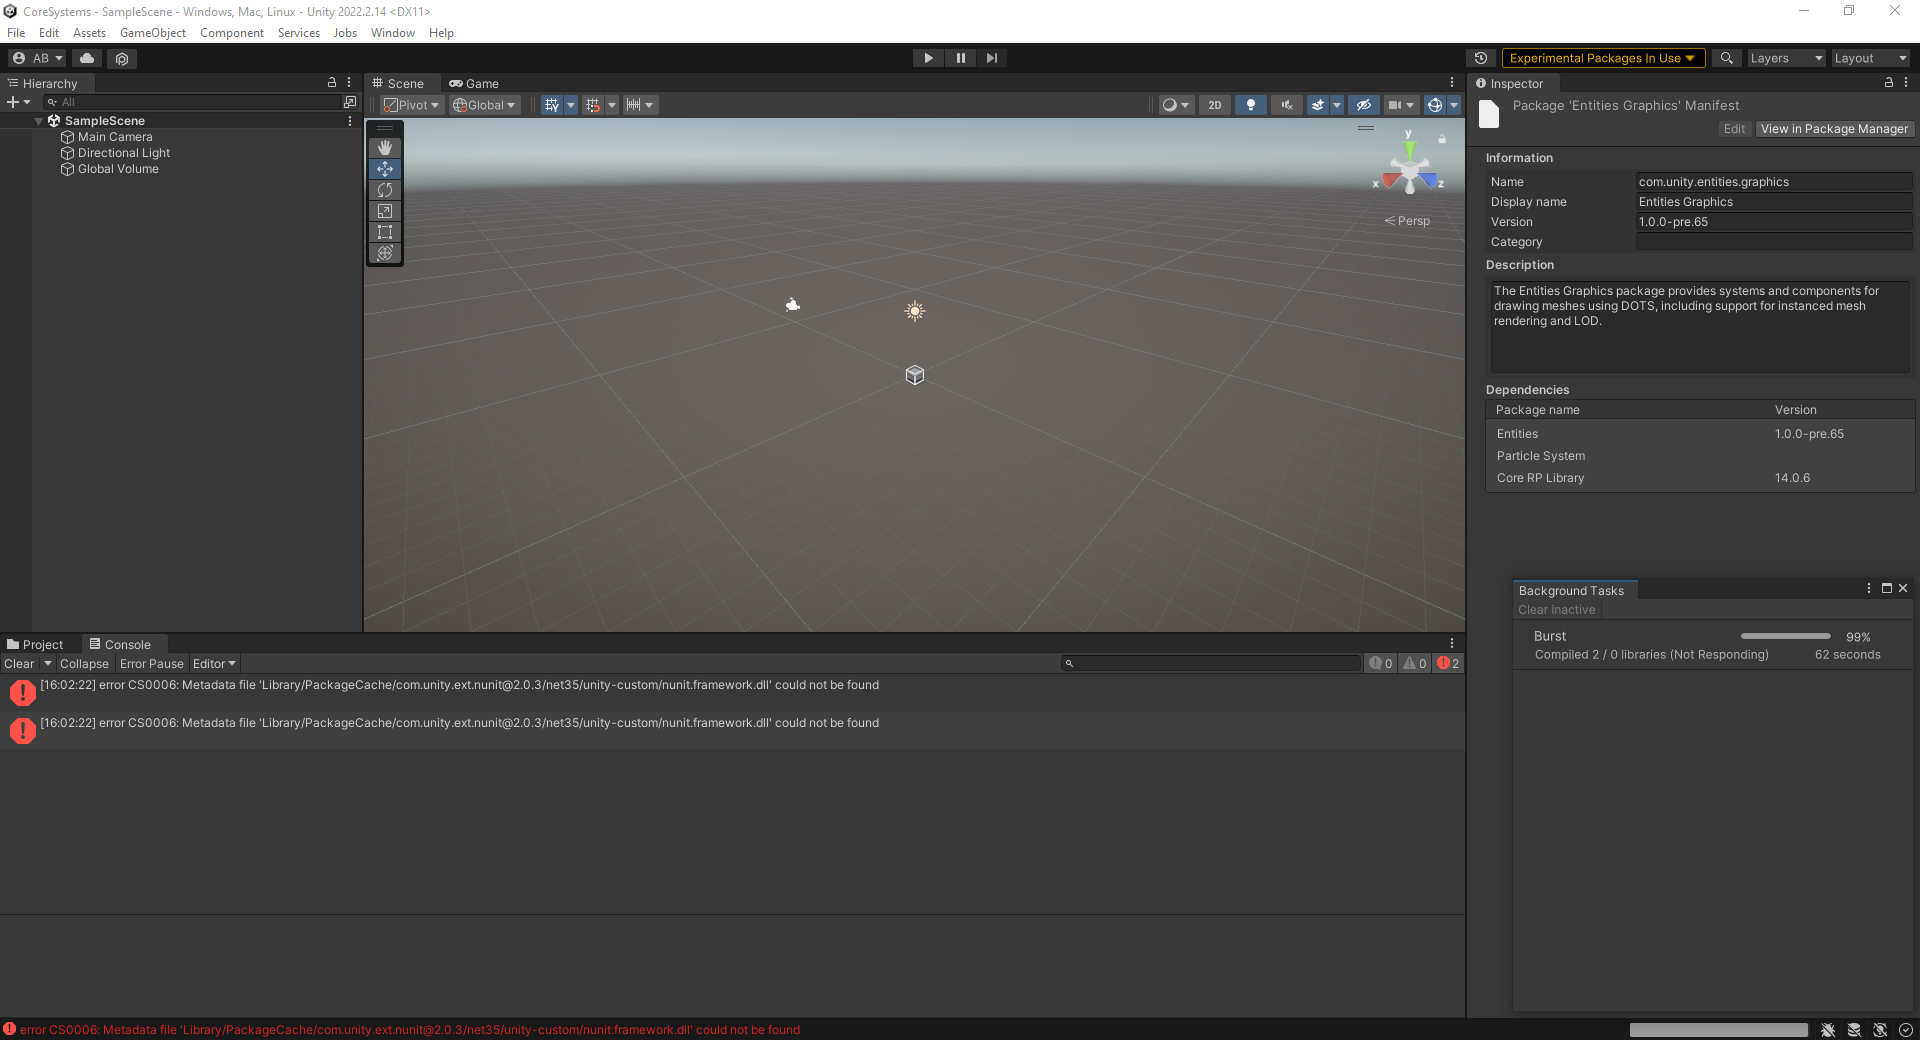Open the activity checkmark indicator in status bar

(1906, 1030)
